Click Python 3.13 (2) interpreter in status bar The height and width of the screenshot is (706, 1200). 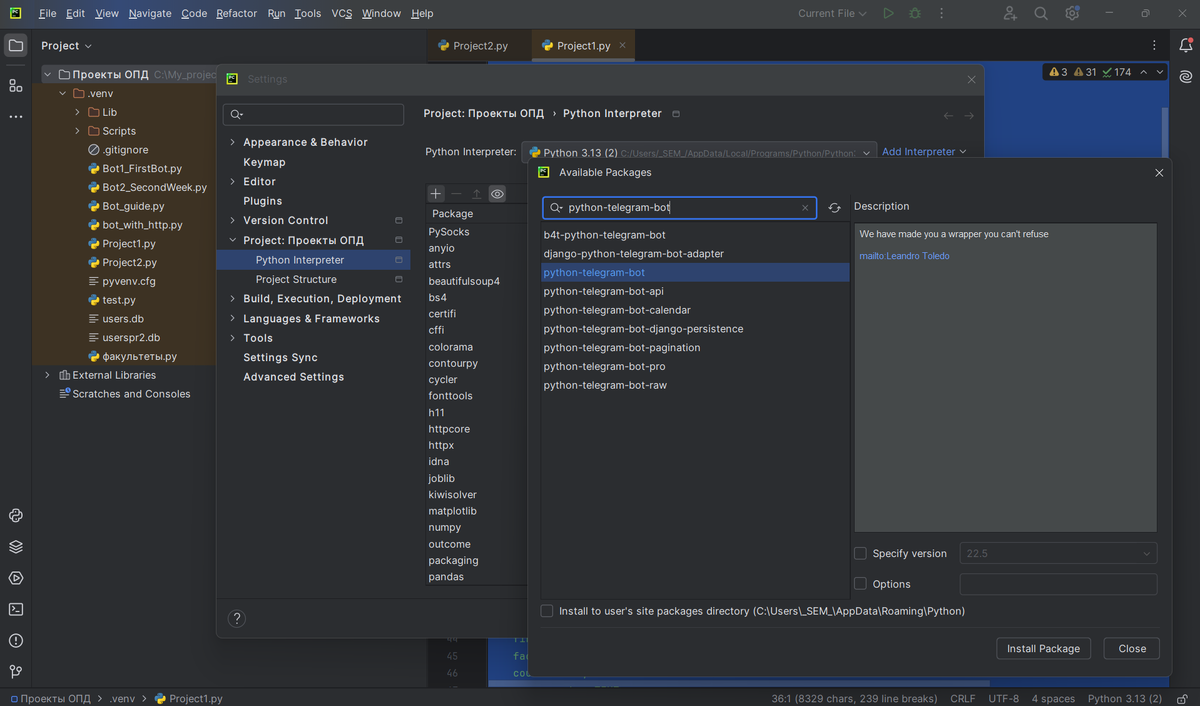pyautogui.click(x=1125, y=698)
